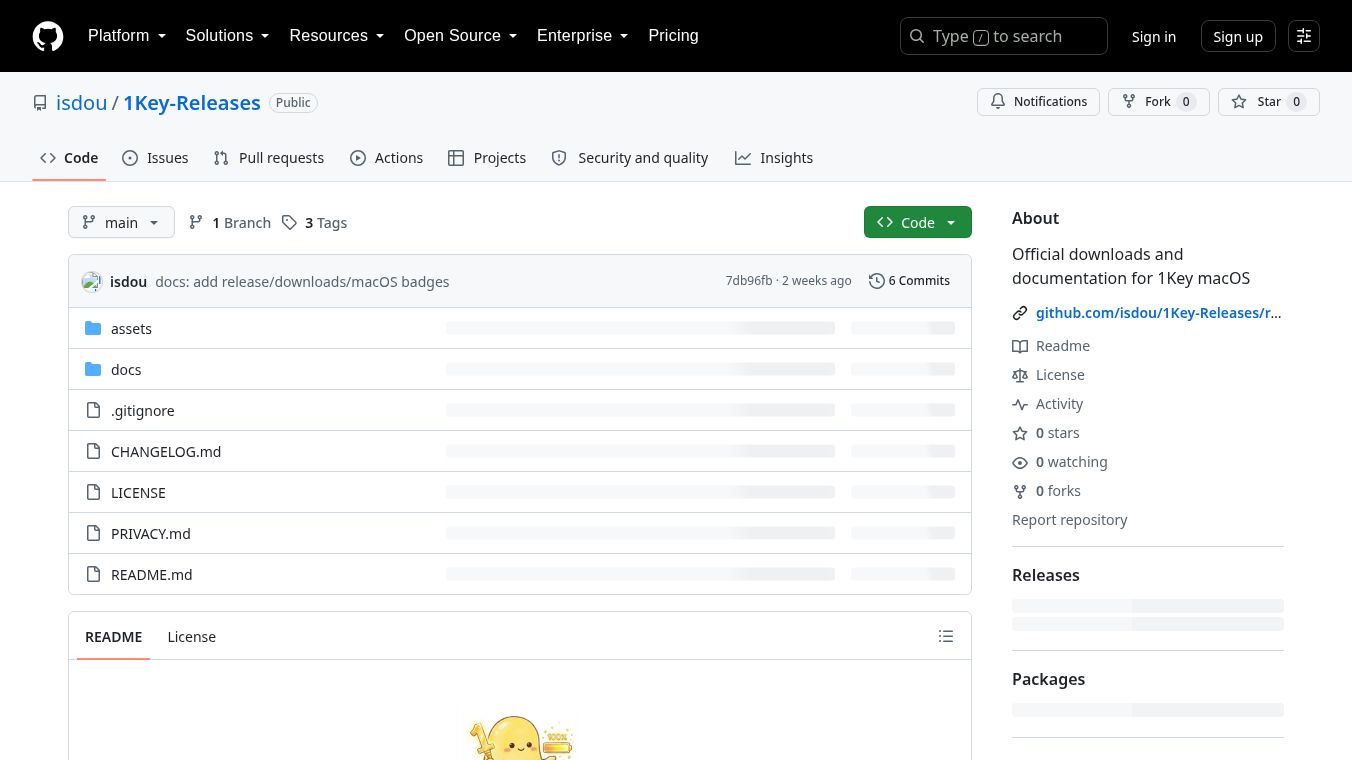Select the License tab in file viewer
The width and height of the screenshot is (1352, 760).
click(x=192, y=637)
